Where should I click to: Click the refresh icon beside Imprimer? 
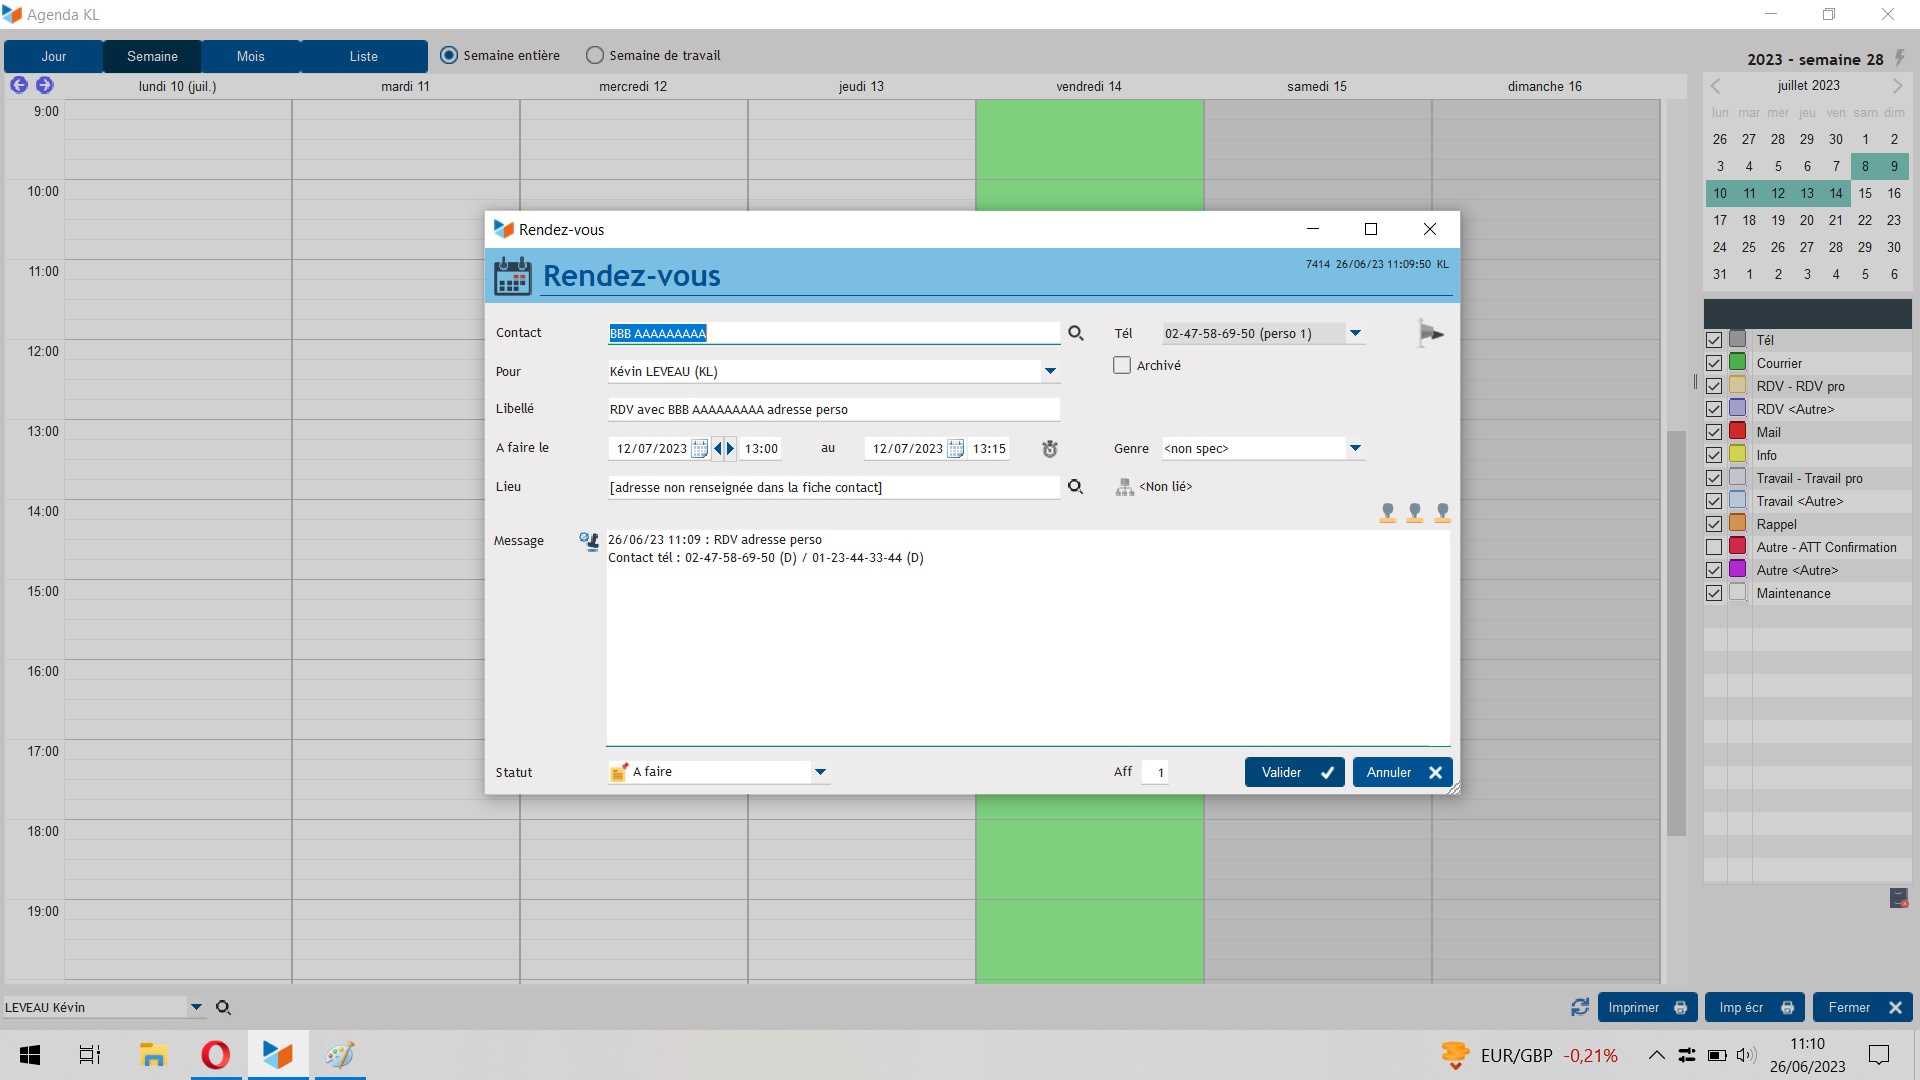coord(1579,1008)
